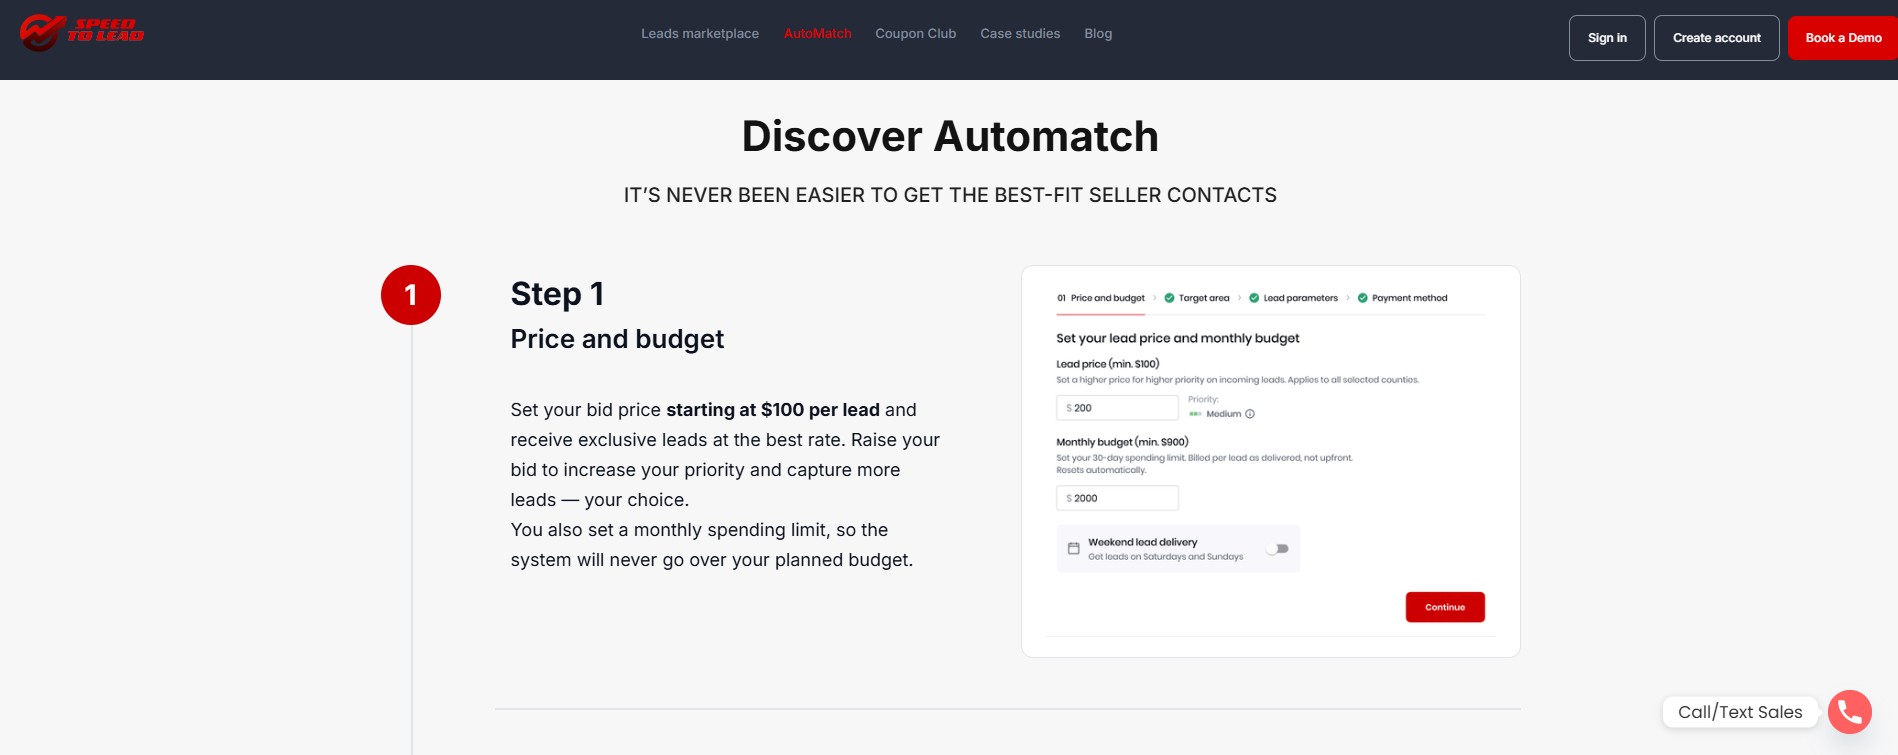The height and width of the screenshot is (755, 1898).
Task: Click the Medium priority indicator bars
Action: click(1195, 414)
